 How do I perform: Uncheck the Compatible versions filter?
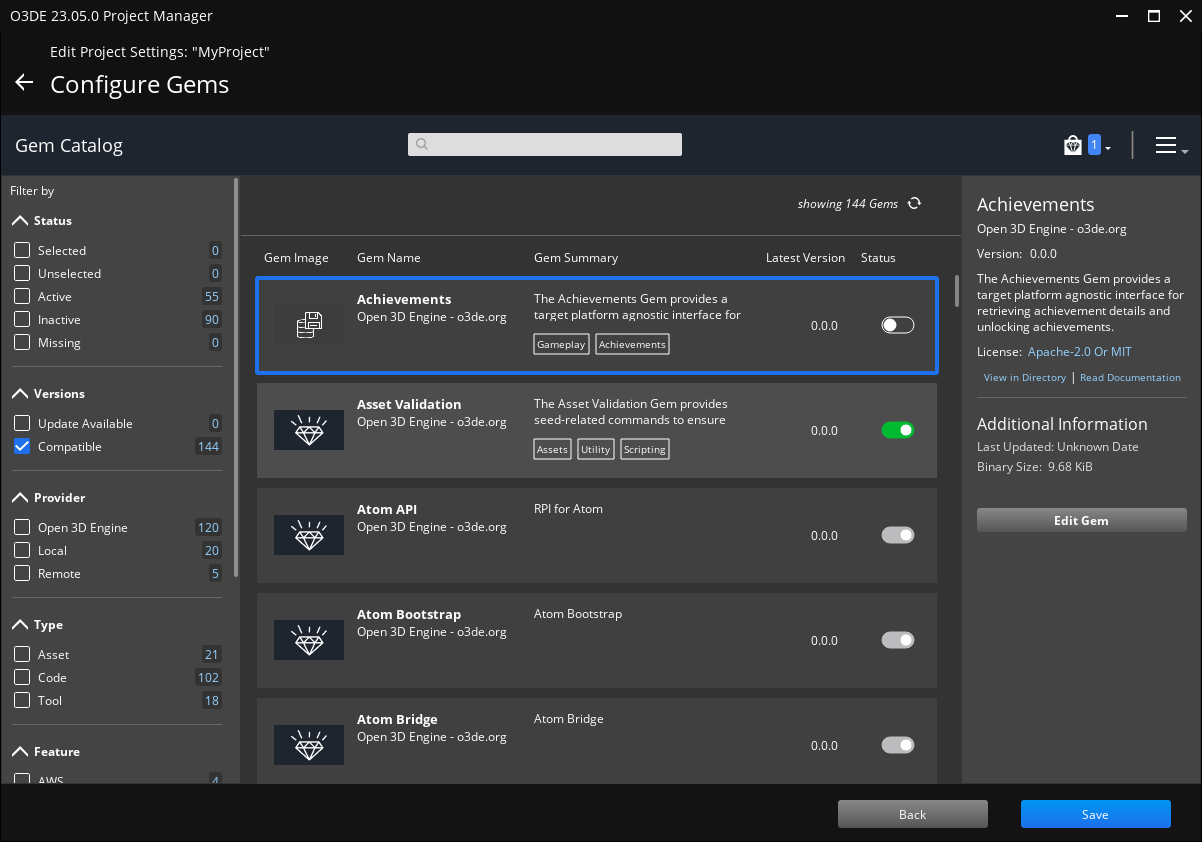coord(22,446)
